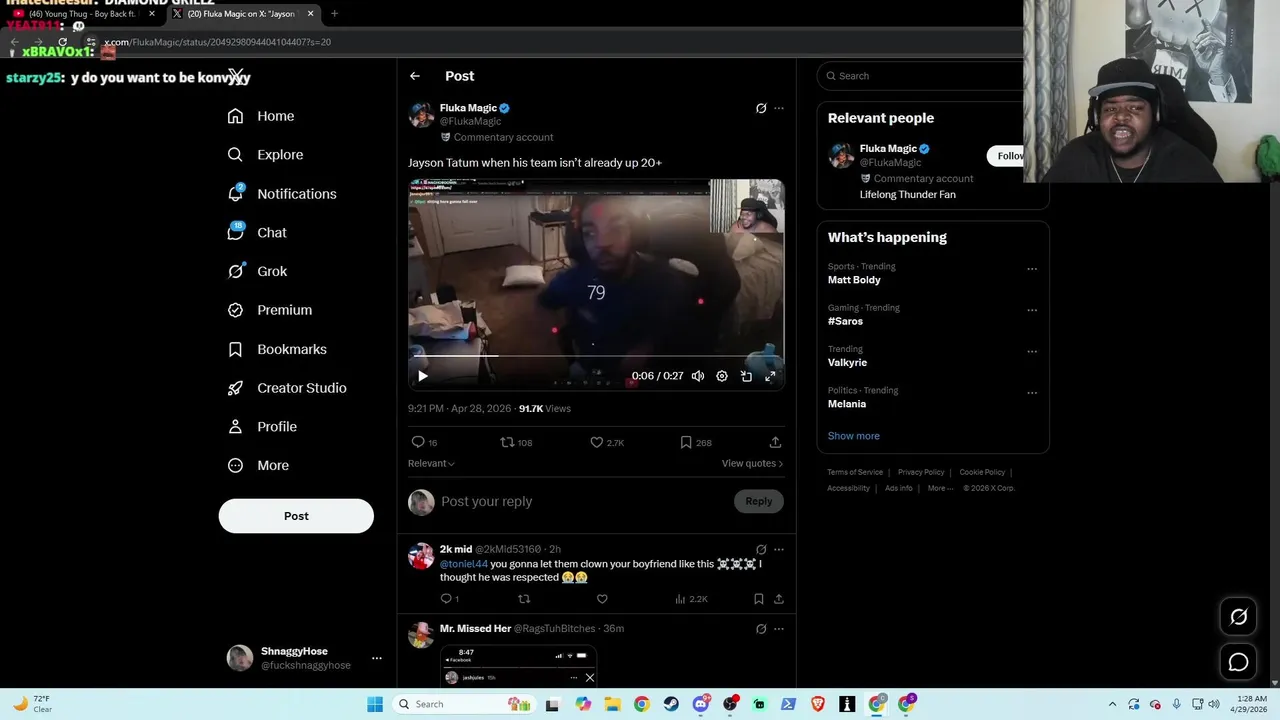
Task: Open Chat in X sidebar
Action: click(x=257, y=232)
